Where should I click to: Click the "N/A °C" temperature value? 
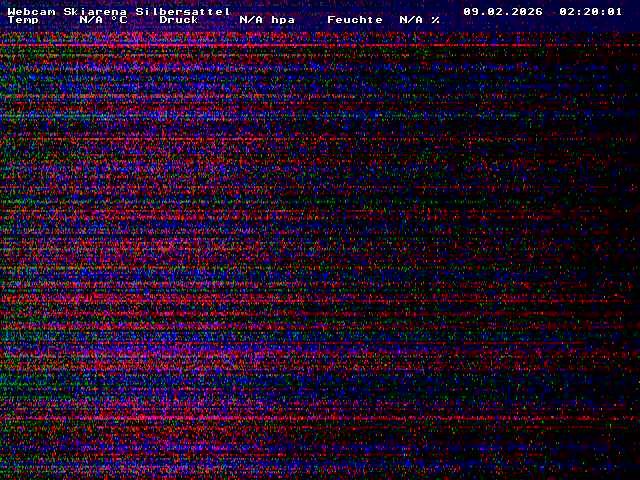(x=103, y=20)
